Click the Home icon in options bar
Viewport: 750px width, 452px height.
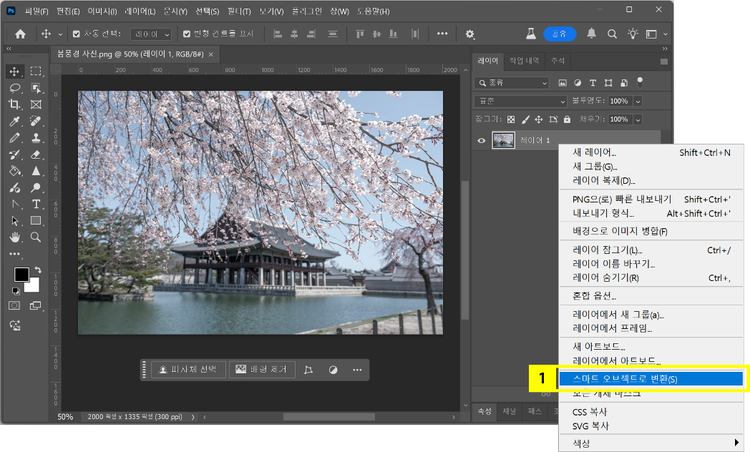[x=19, y=34]
